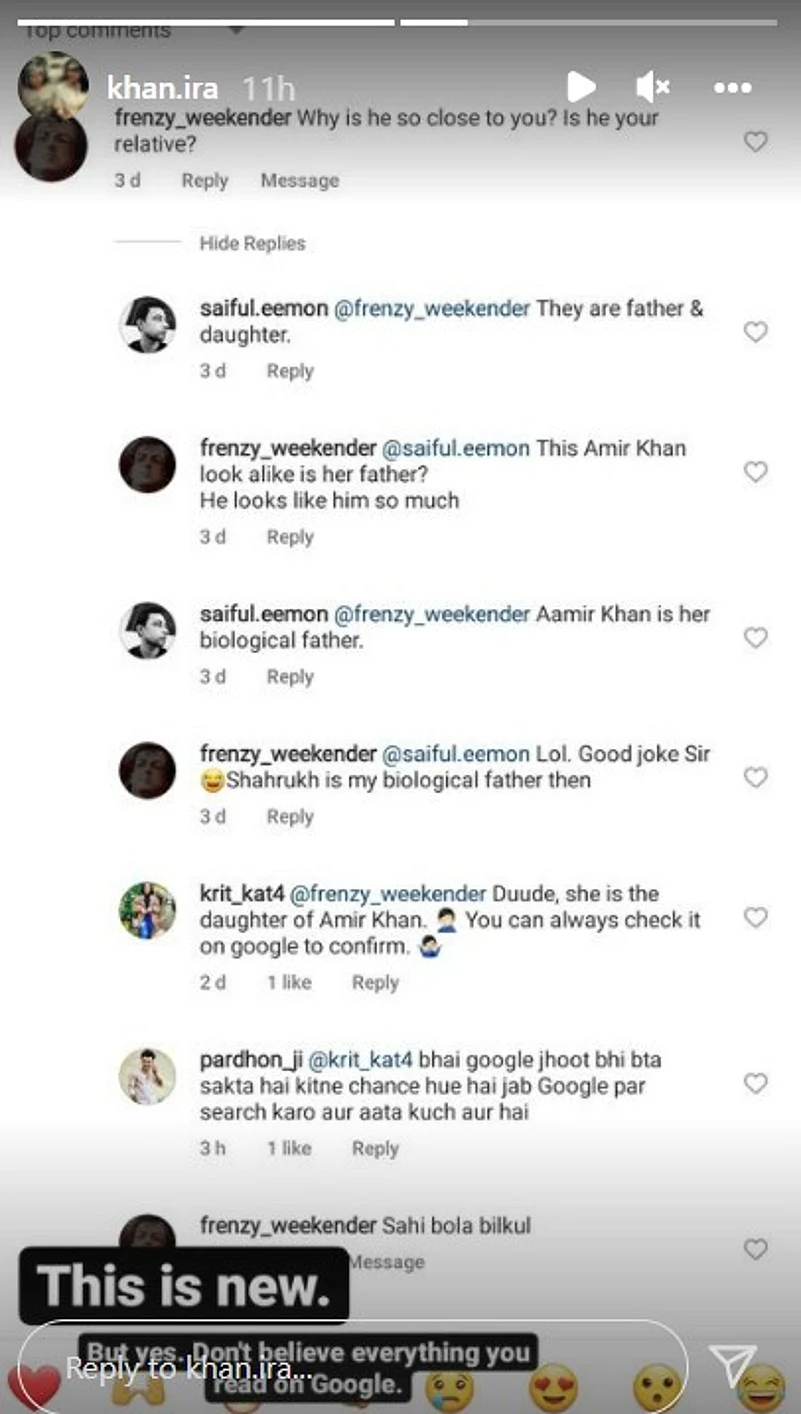Image resolution: width=801 pixels, height=1414 pixels.
Task: Type in the "Reply to khan.ira" field
Action: pos(352,1367)
